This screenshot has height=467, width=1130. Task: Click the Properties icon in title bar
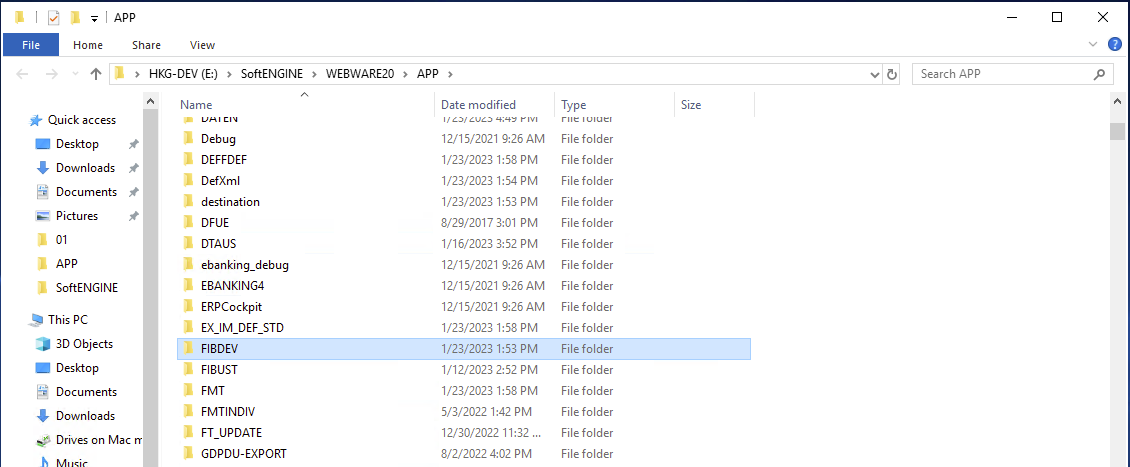[x=54, y=18]
